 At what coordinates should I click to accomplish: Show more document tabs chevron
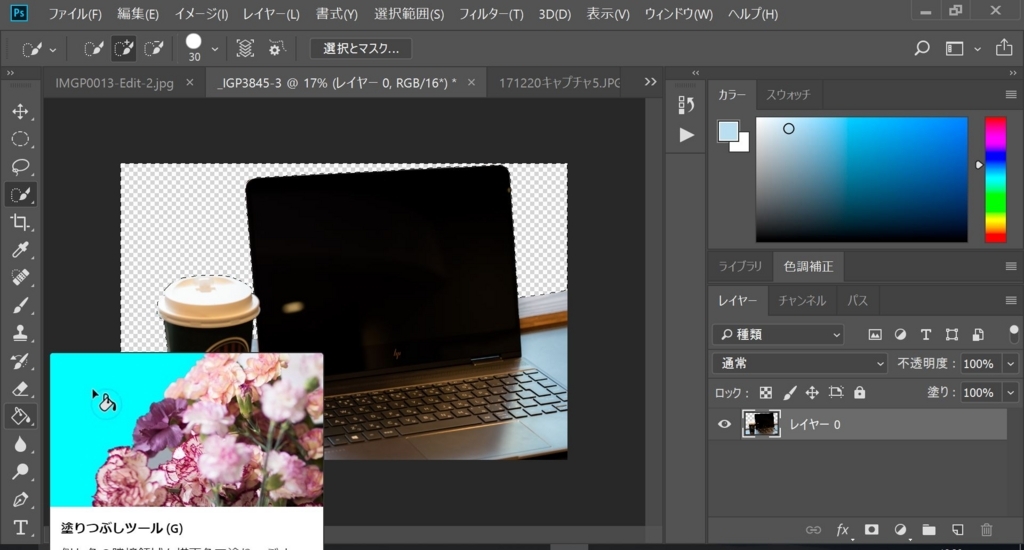650,82
